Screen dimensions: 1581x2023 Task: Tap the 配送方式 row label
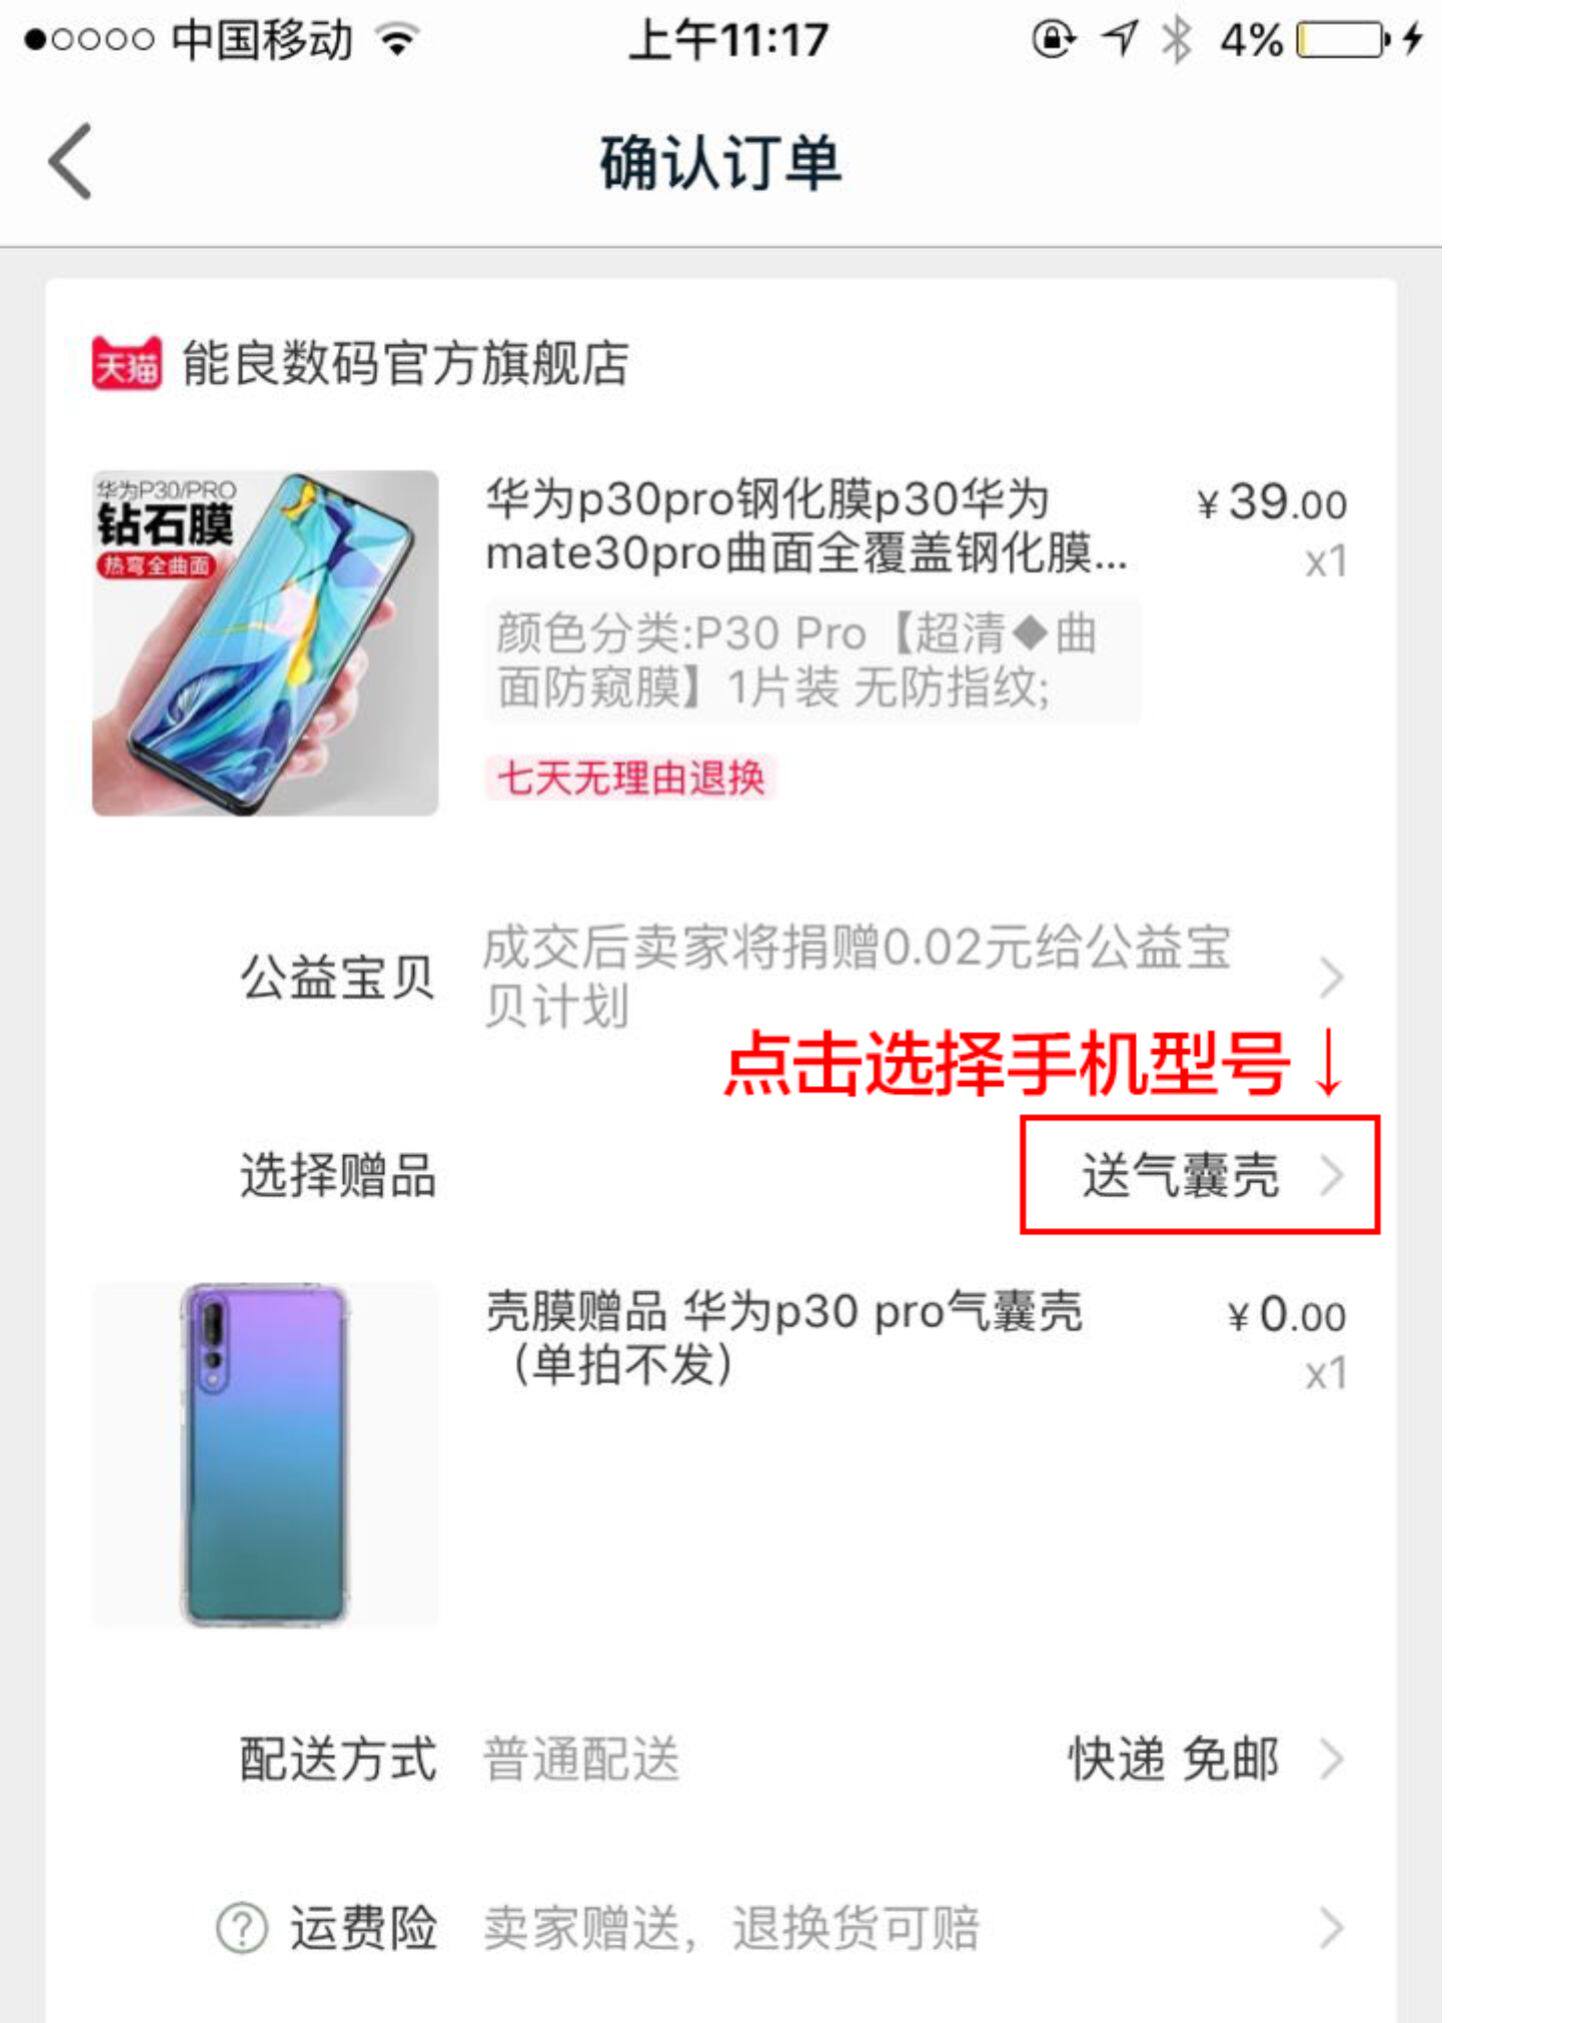pyautogui.click(x=338, y=1759)
